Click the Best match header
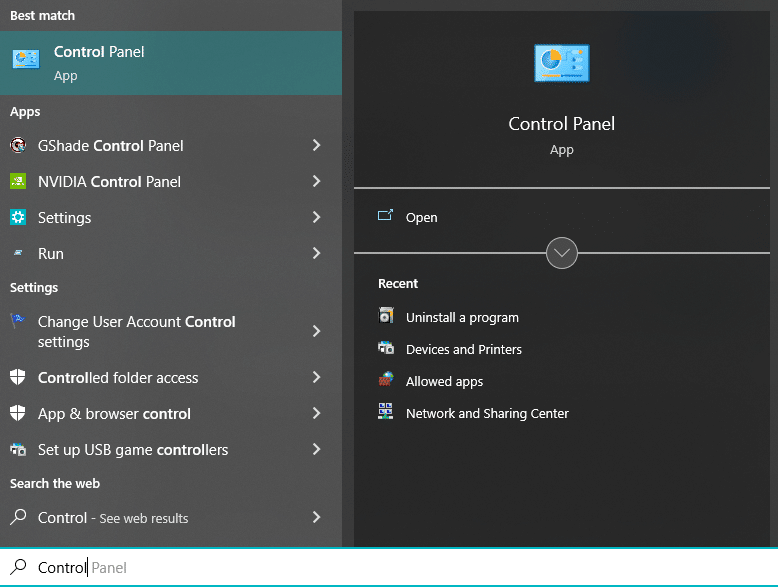The width and height of the screenshot is (778, 587). click(x=42, y=15)
